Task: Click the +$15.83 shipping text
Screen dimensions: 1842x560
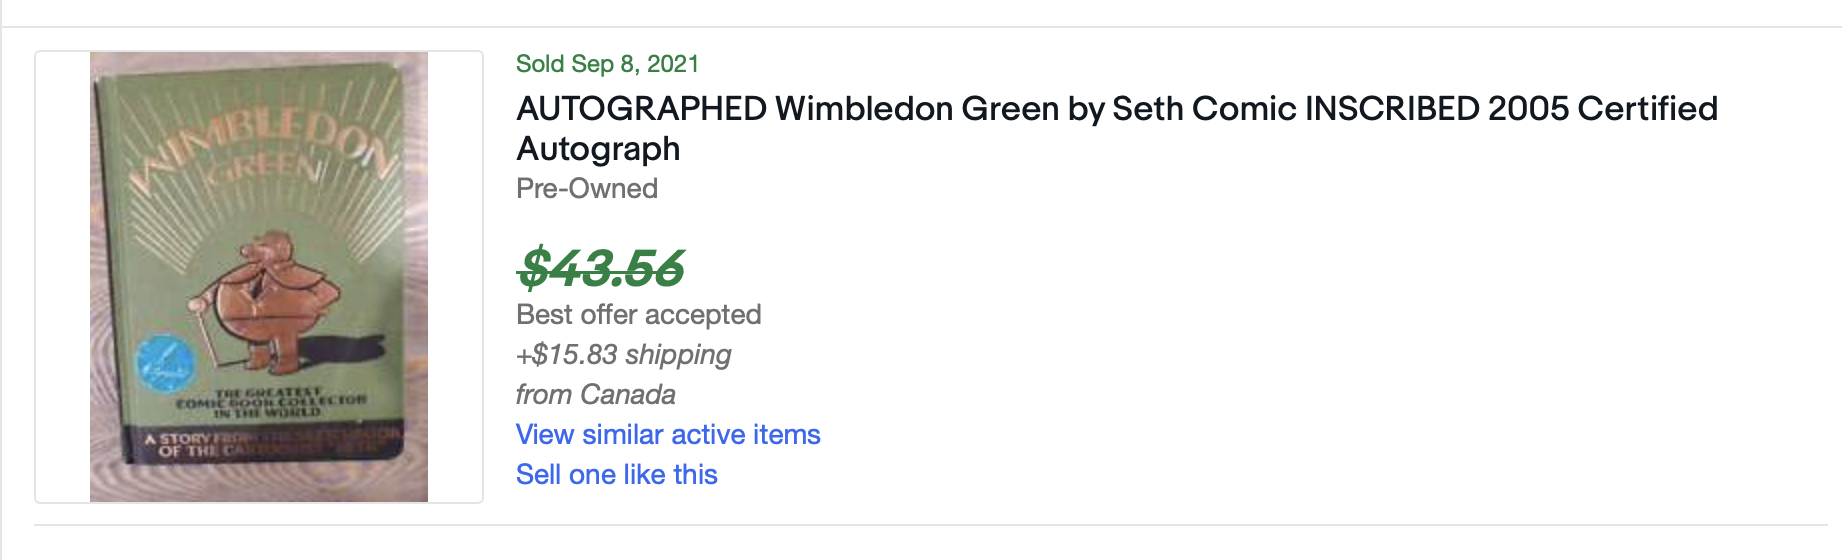Action: (623, 354)
